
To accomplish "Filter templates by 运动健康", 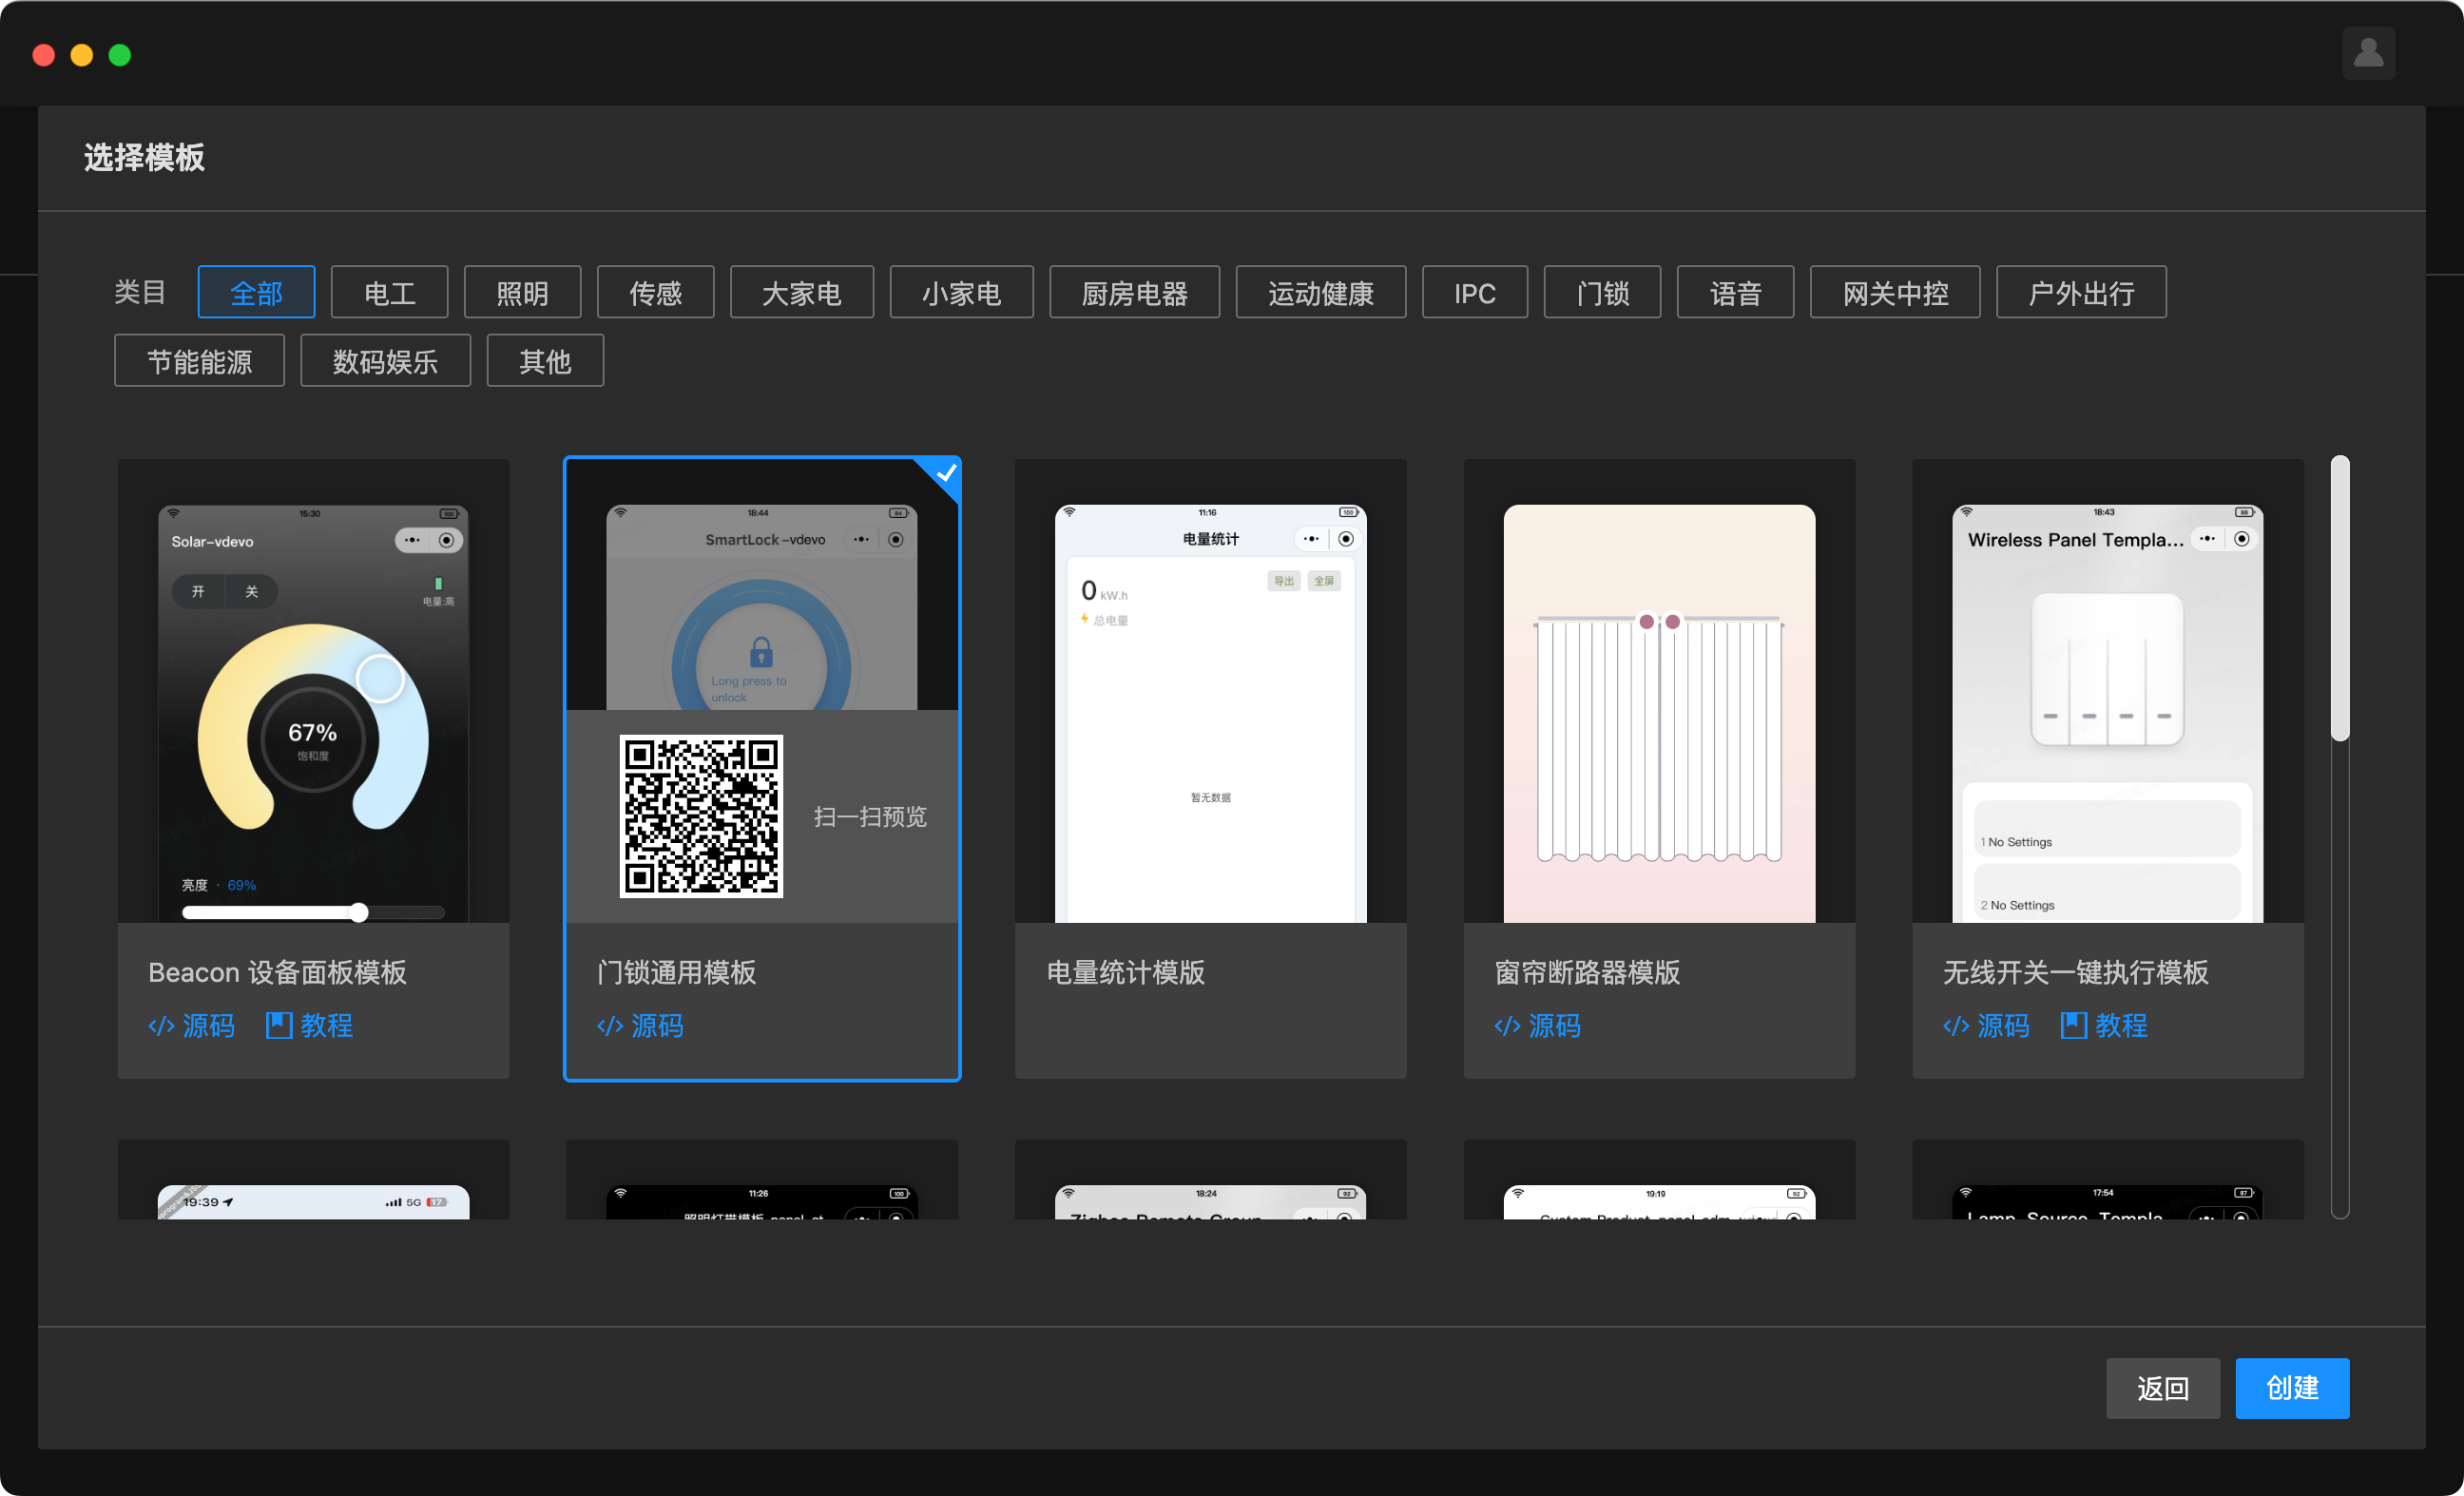I will pyautogui.click(x=1320, y=293).
